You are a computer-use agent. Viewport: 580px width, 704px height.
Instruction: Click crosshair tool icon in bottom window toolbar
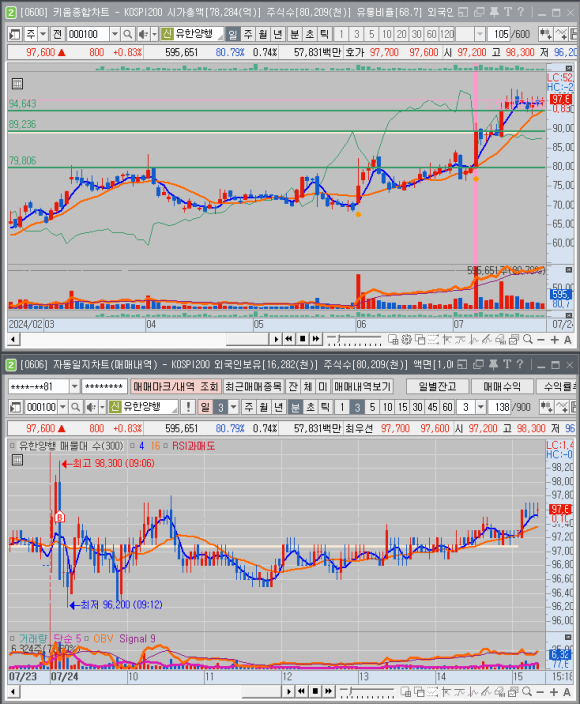546,407
